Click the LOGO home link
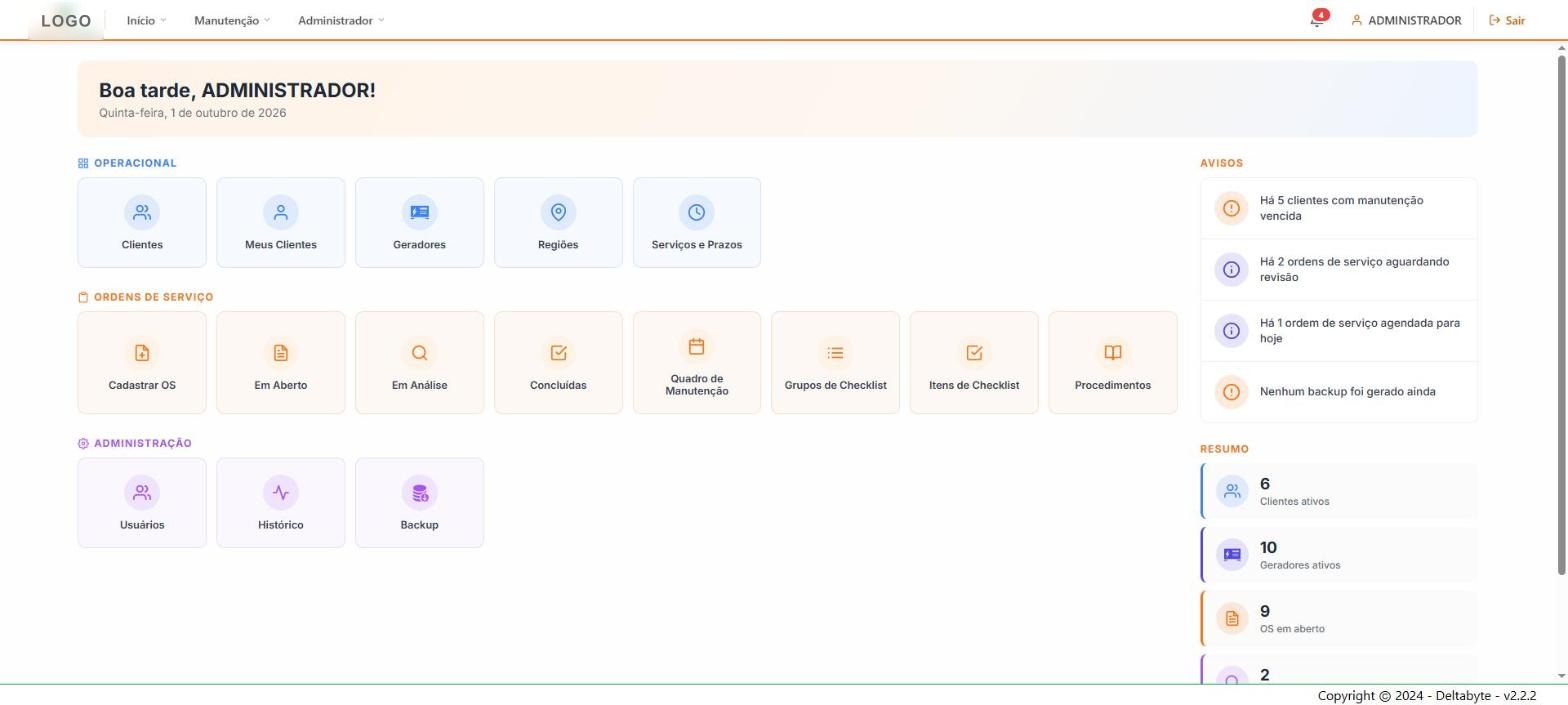1568x705 pixels. [x=66, y=20]
